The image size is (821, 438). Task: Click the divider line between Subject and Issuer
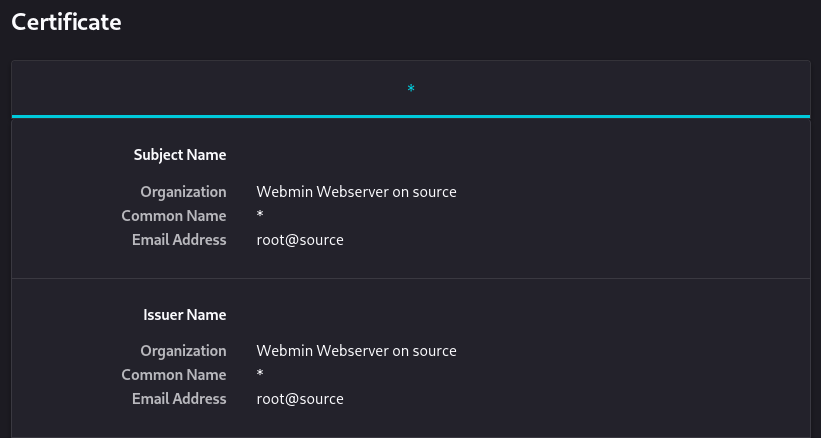[410, 278]
